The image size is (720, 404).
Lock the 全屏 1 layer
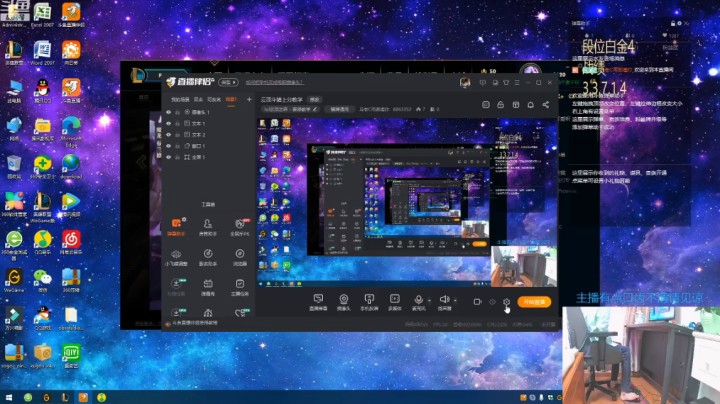coord(177,157)
